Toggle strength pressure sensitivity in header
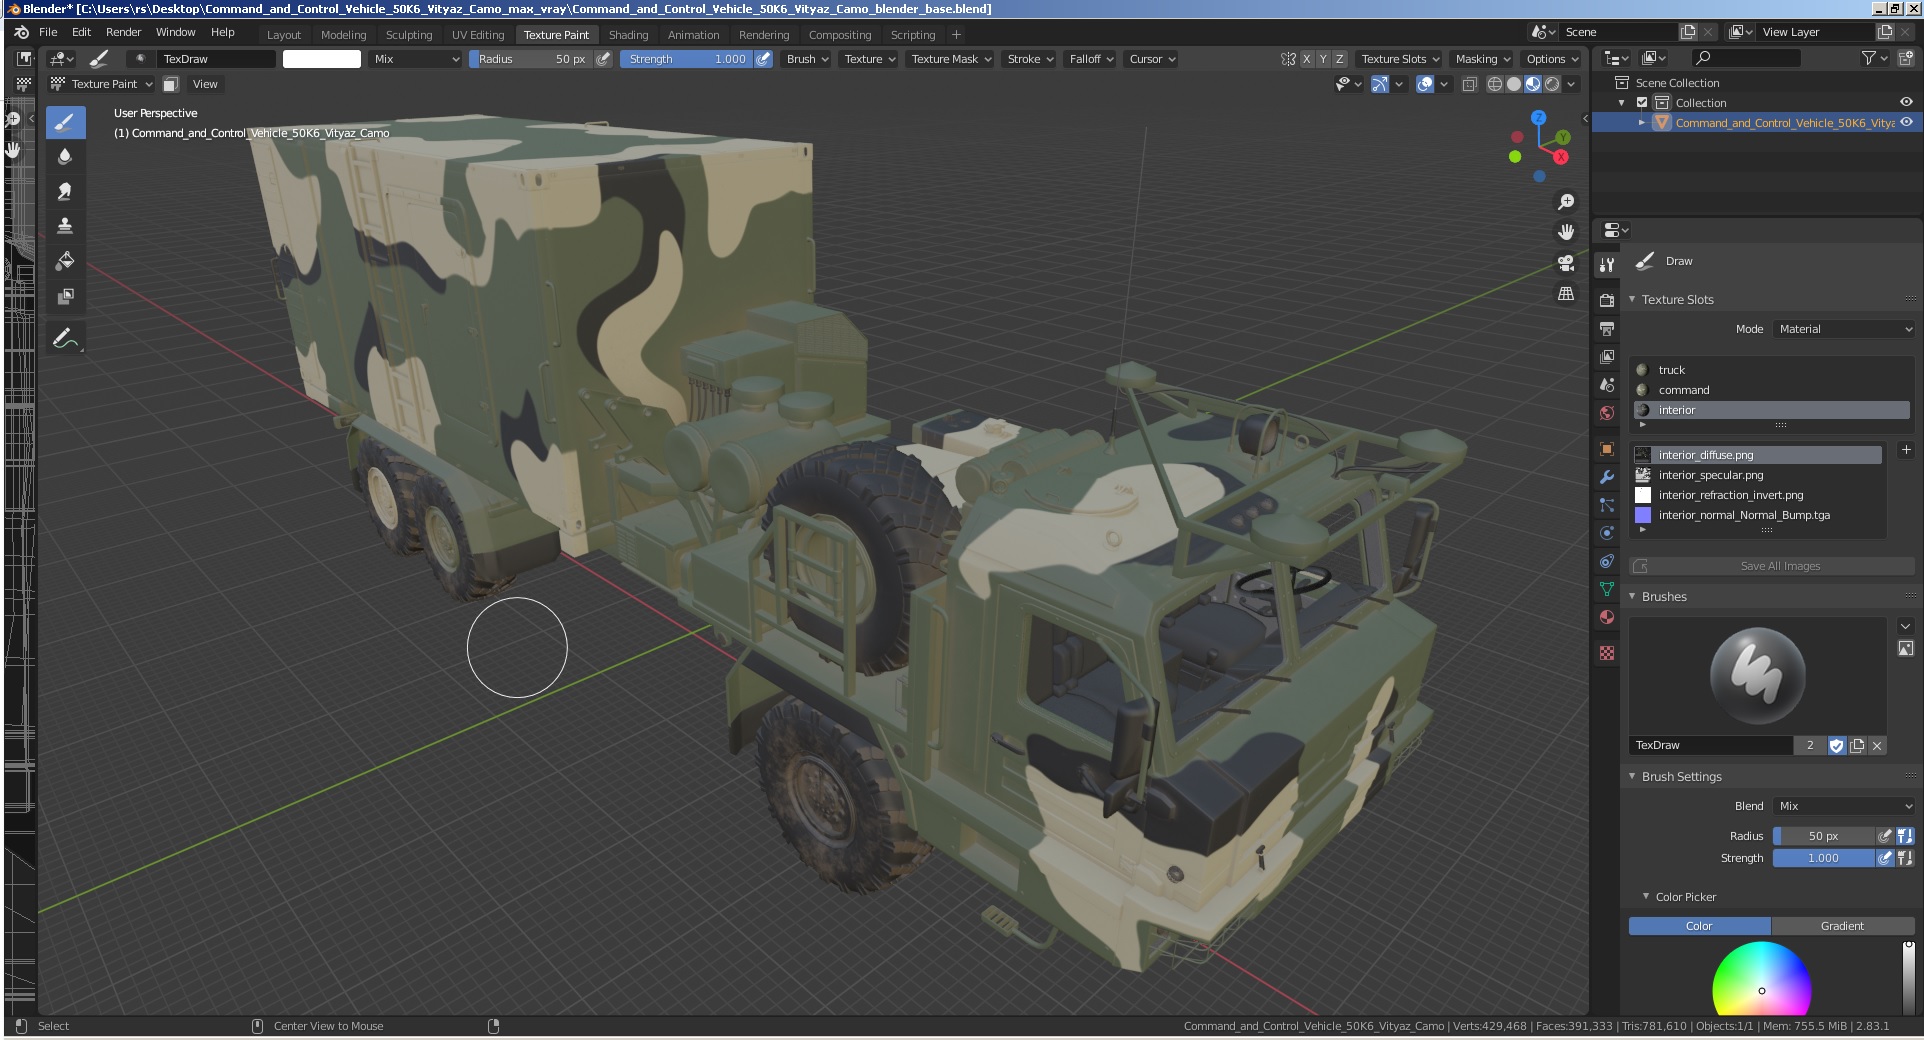The image size is (1924, 1040). tap(763, 59)
